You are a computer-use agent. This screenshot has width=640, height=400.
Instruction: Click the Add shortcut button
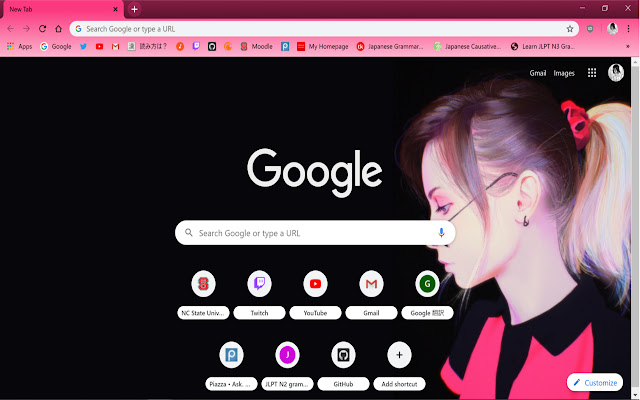[x=399, y=366]
